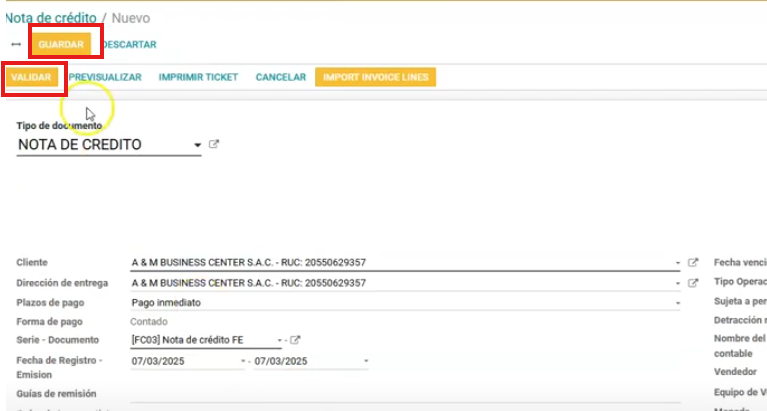
Task: Click the double-arrow icon left of Guardar
Action: 15,45
